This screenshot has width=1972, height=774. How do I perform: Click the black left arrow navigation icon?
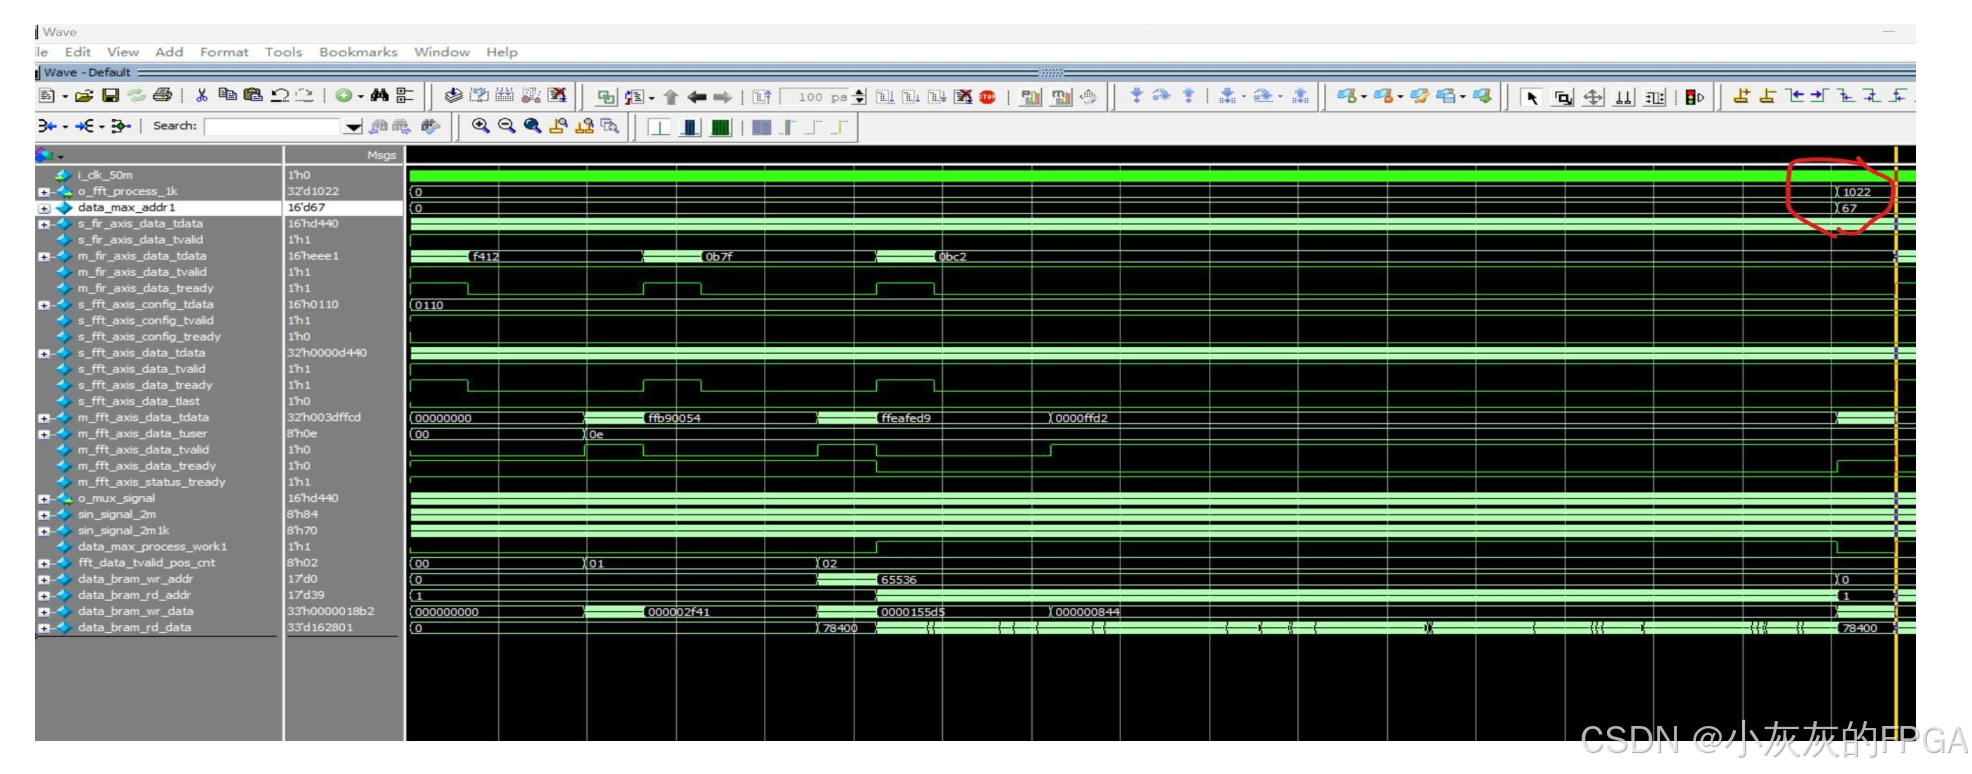tap(697, 97)
